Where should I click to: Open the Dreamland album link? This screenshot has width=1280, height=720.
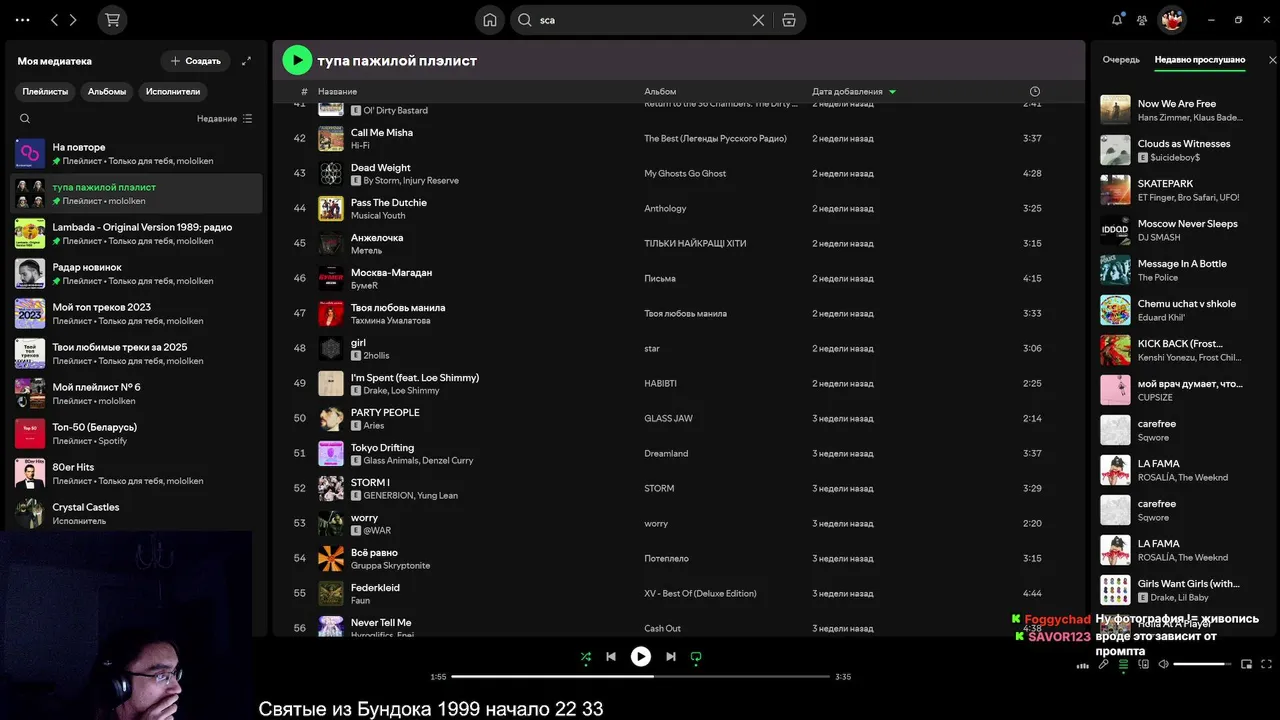pos(666,453)
